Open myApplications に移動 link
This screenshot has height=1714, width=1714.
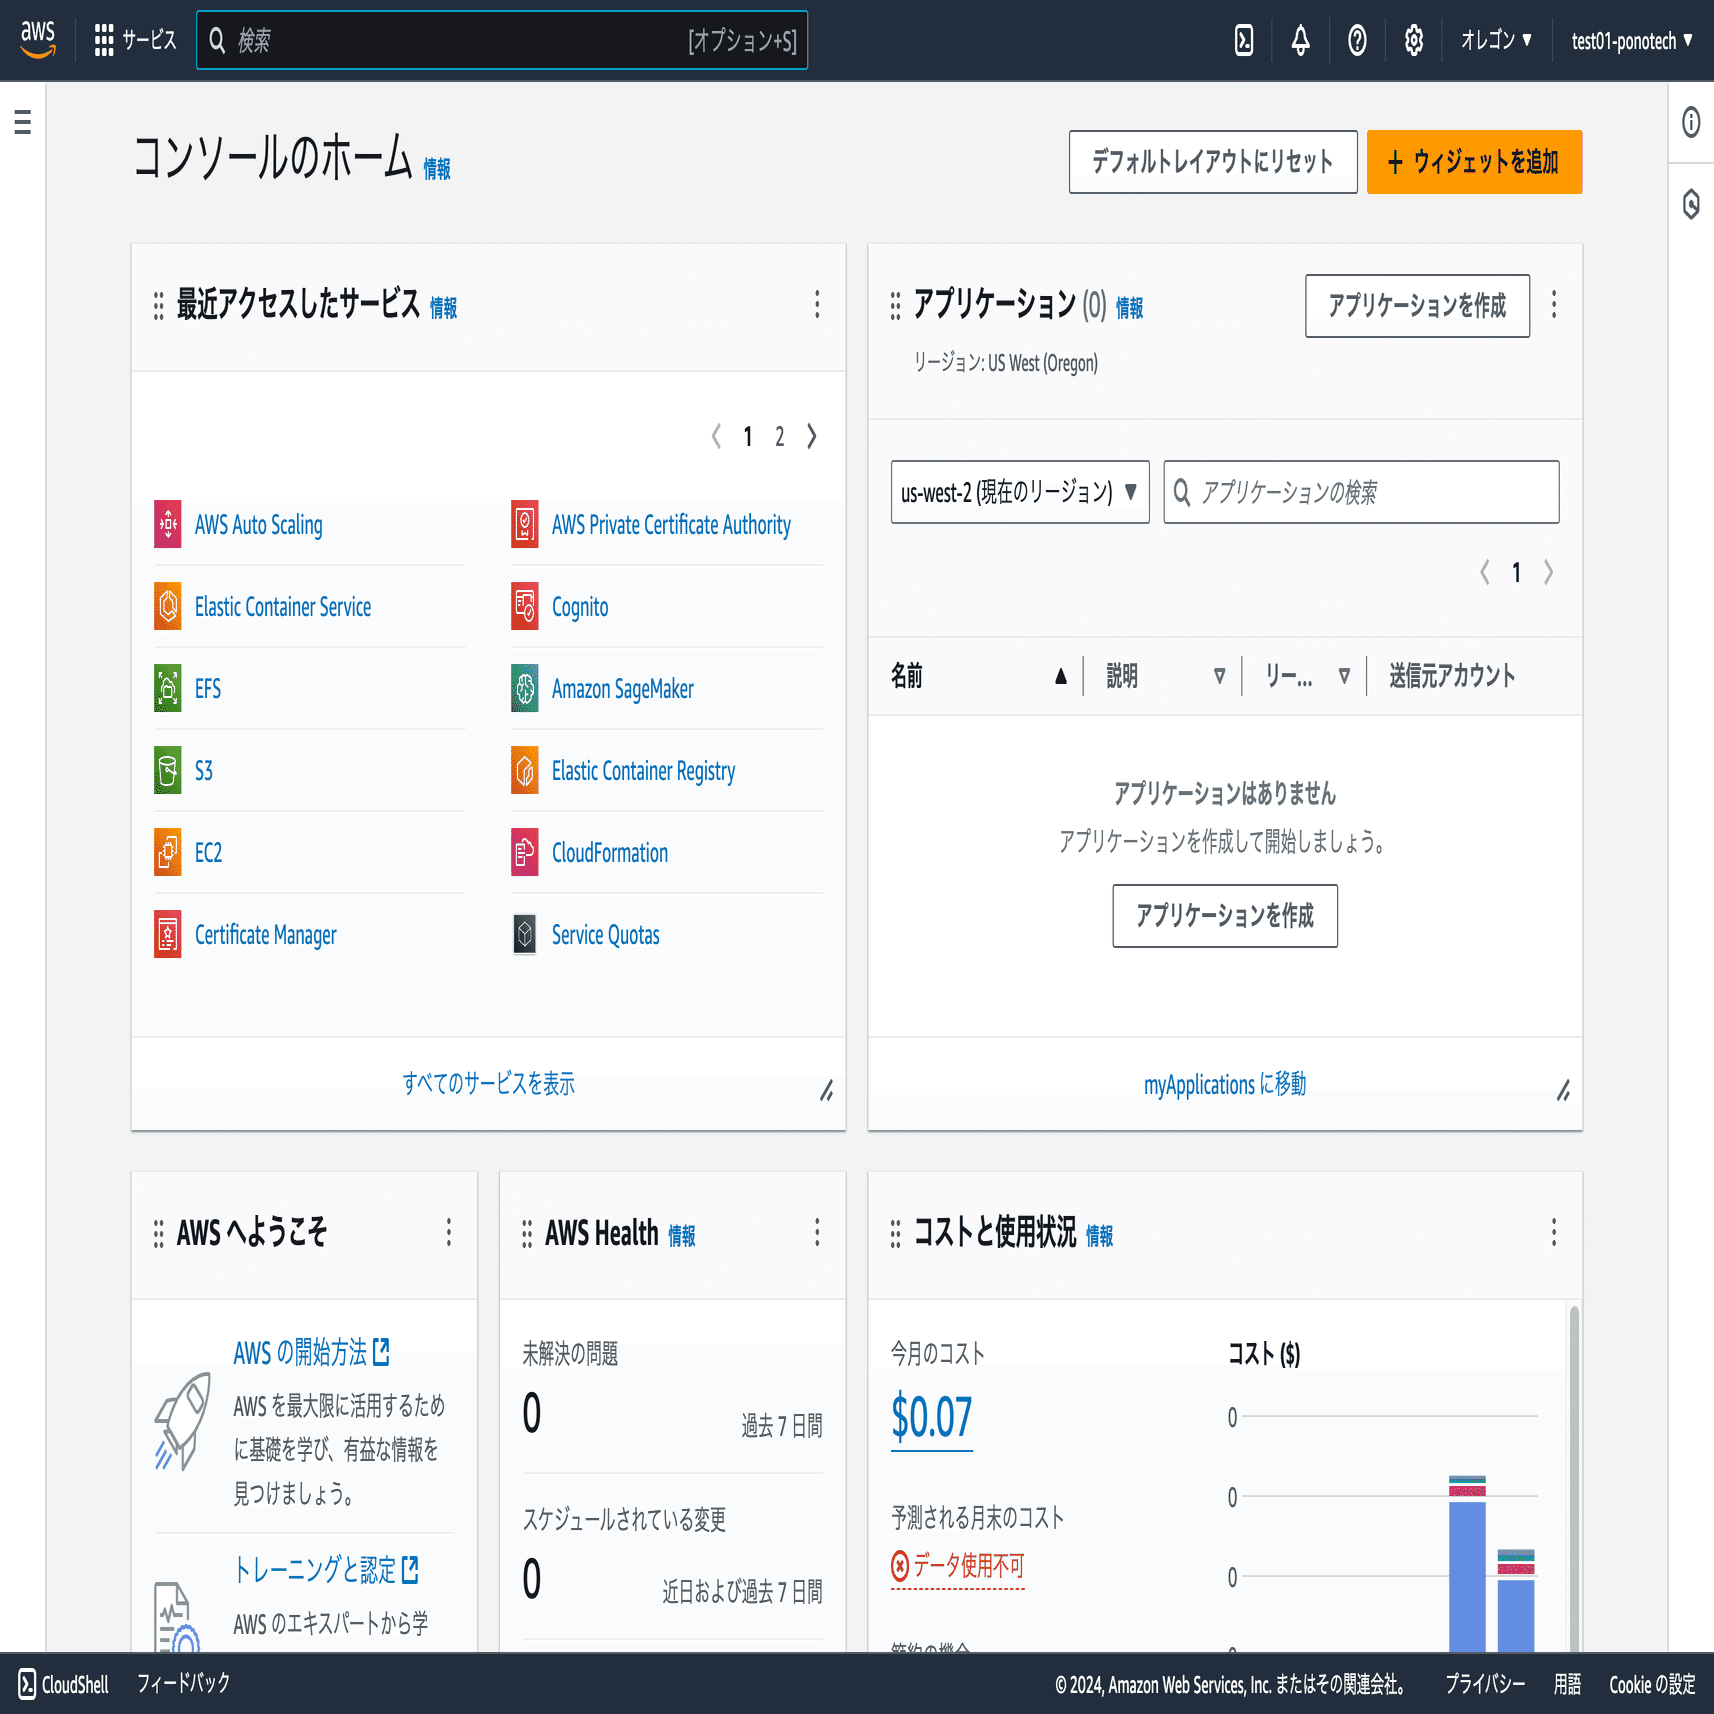coord(1225,1084)
